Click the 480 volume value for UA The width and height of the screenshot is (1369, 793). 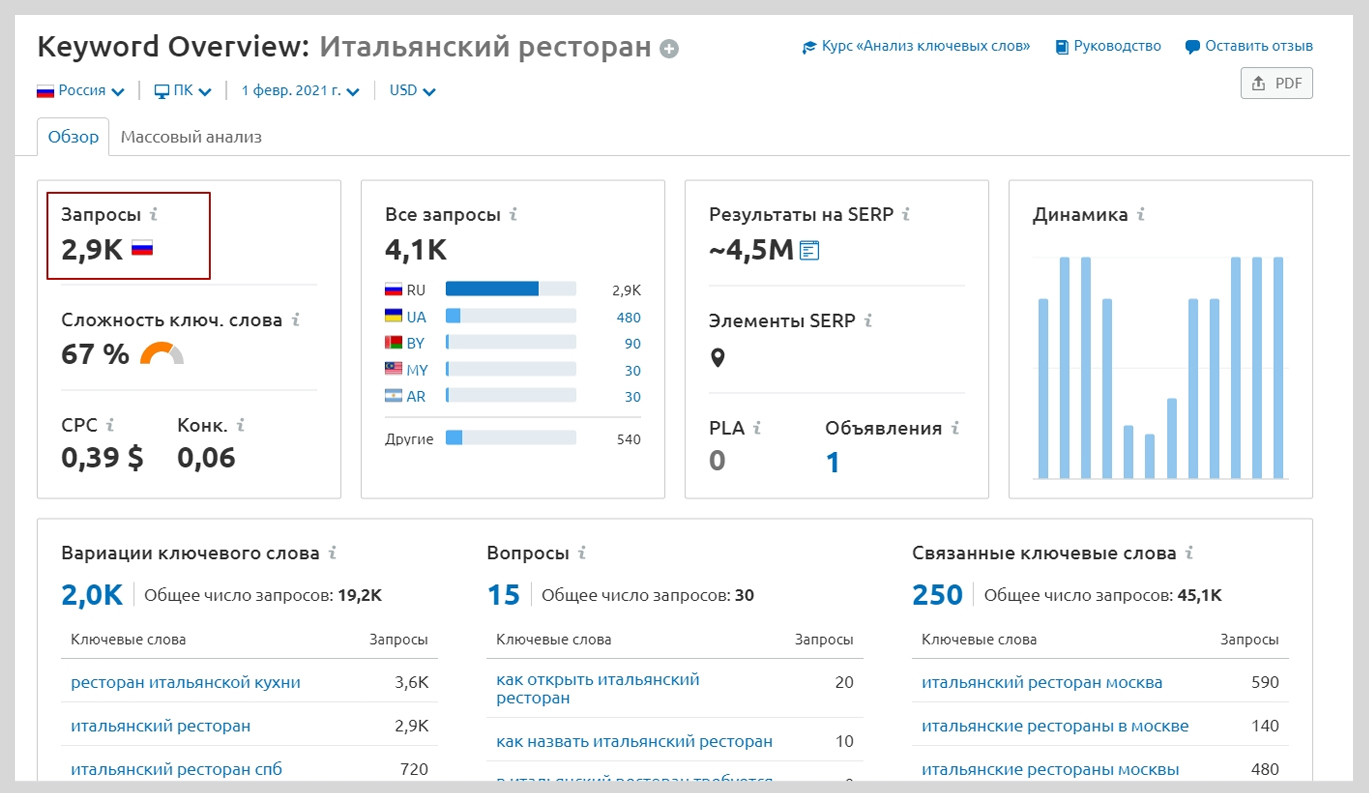tap(629, 317)
